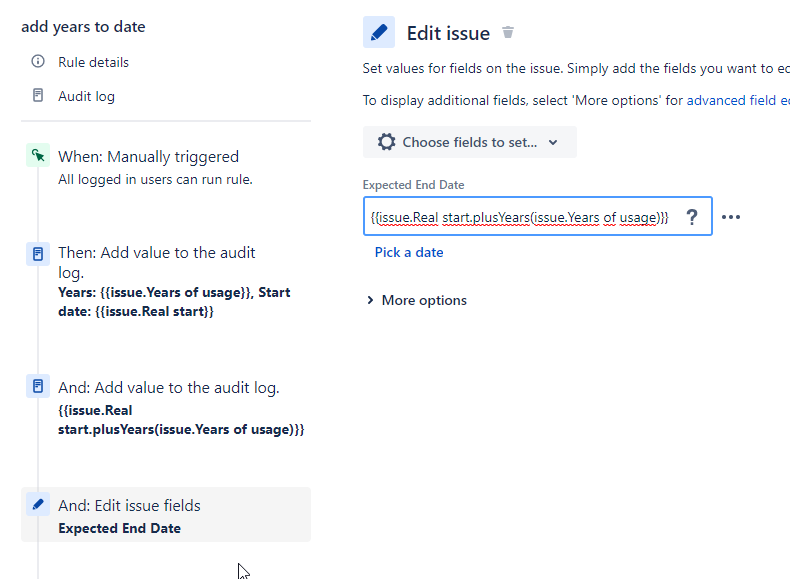
Task: Select the When: Manually triggered step
Action: pyautogui.click(x=148, y=157)
